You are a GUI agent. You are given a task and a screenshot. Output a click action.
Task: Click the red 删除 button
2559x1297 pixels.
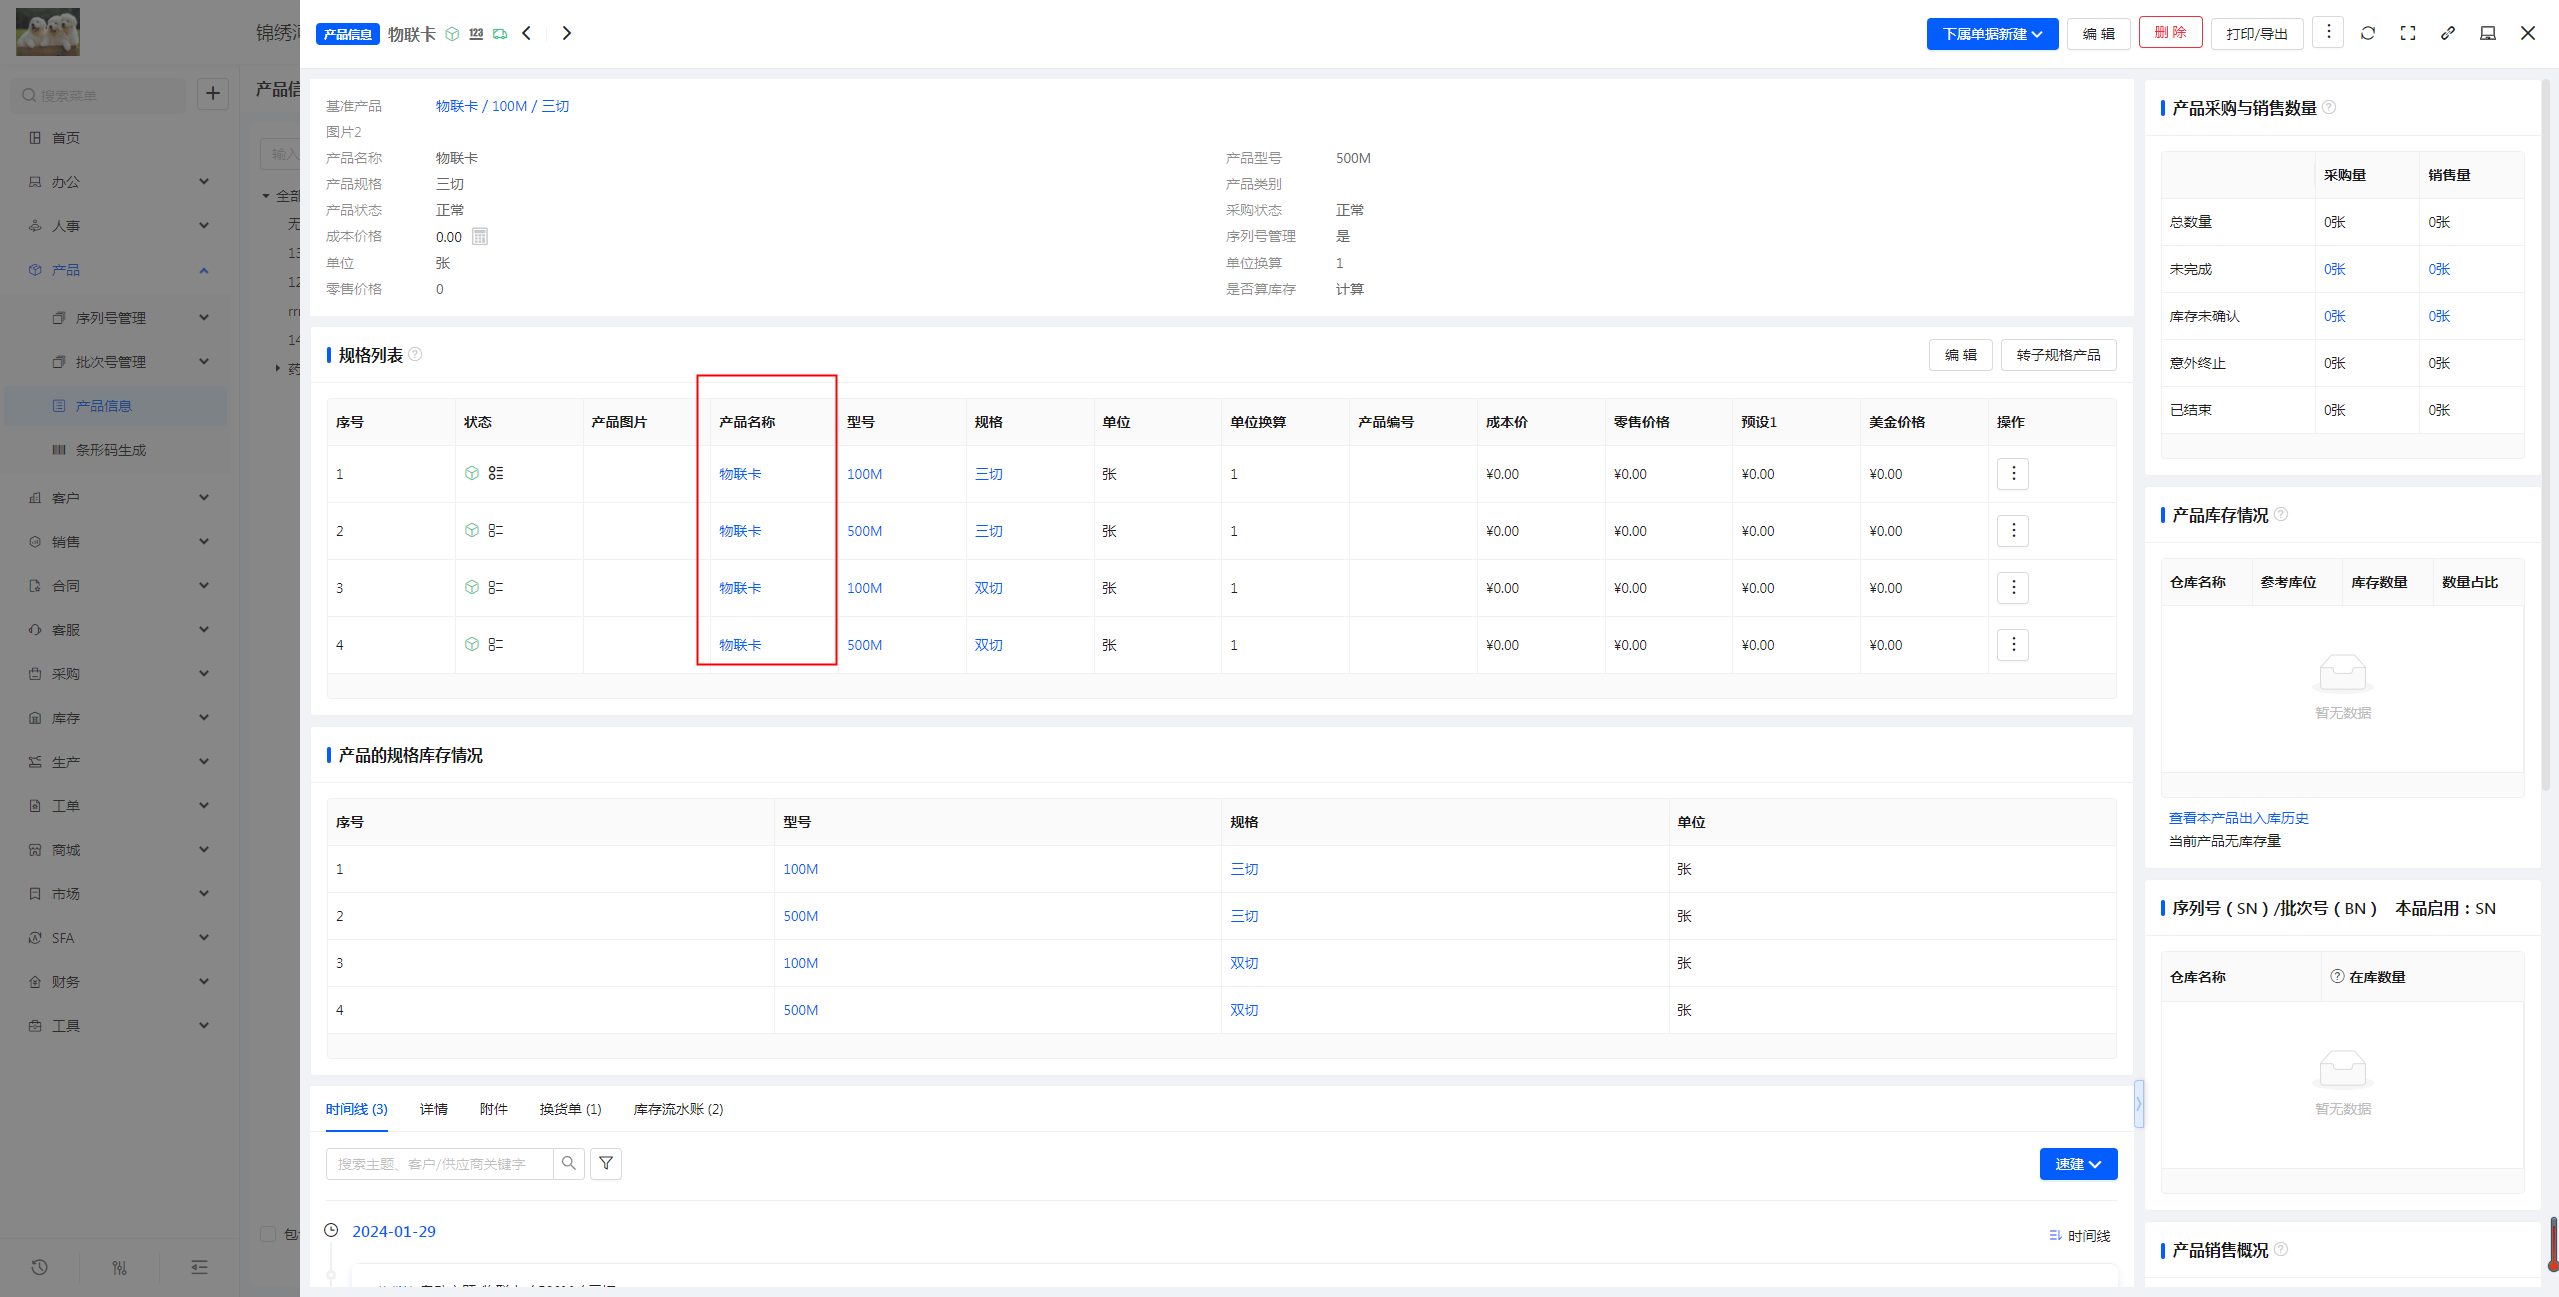tap(2170, 33)
